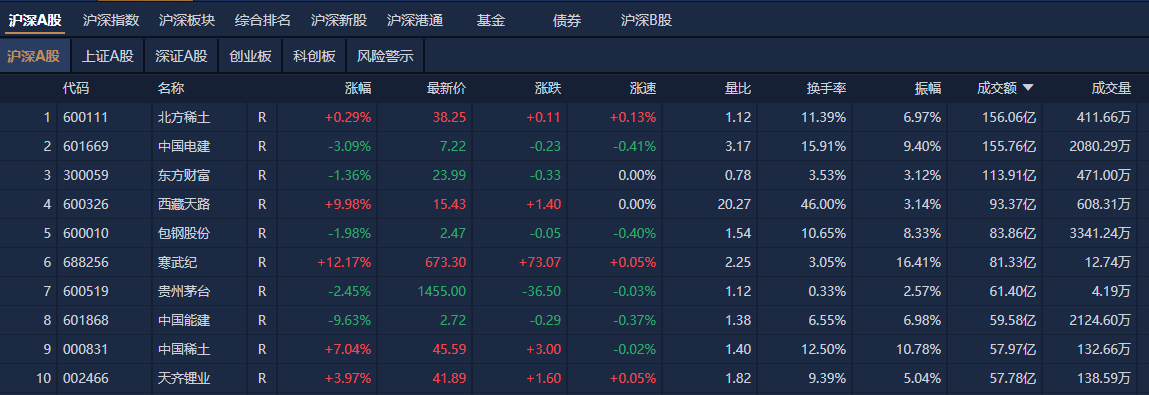Image resolution: width=1149 pixels, height=395 pixels.
Task: Open stock name 寒武纪 link
Action: point(177,262)
